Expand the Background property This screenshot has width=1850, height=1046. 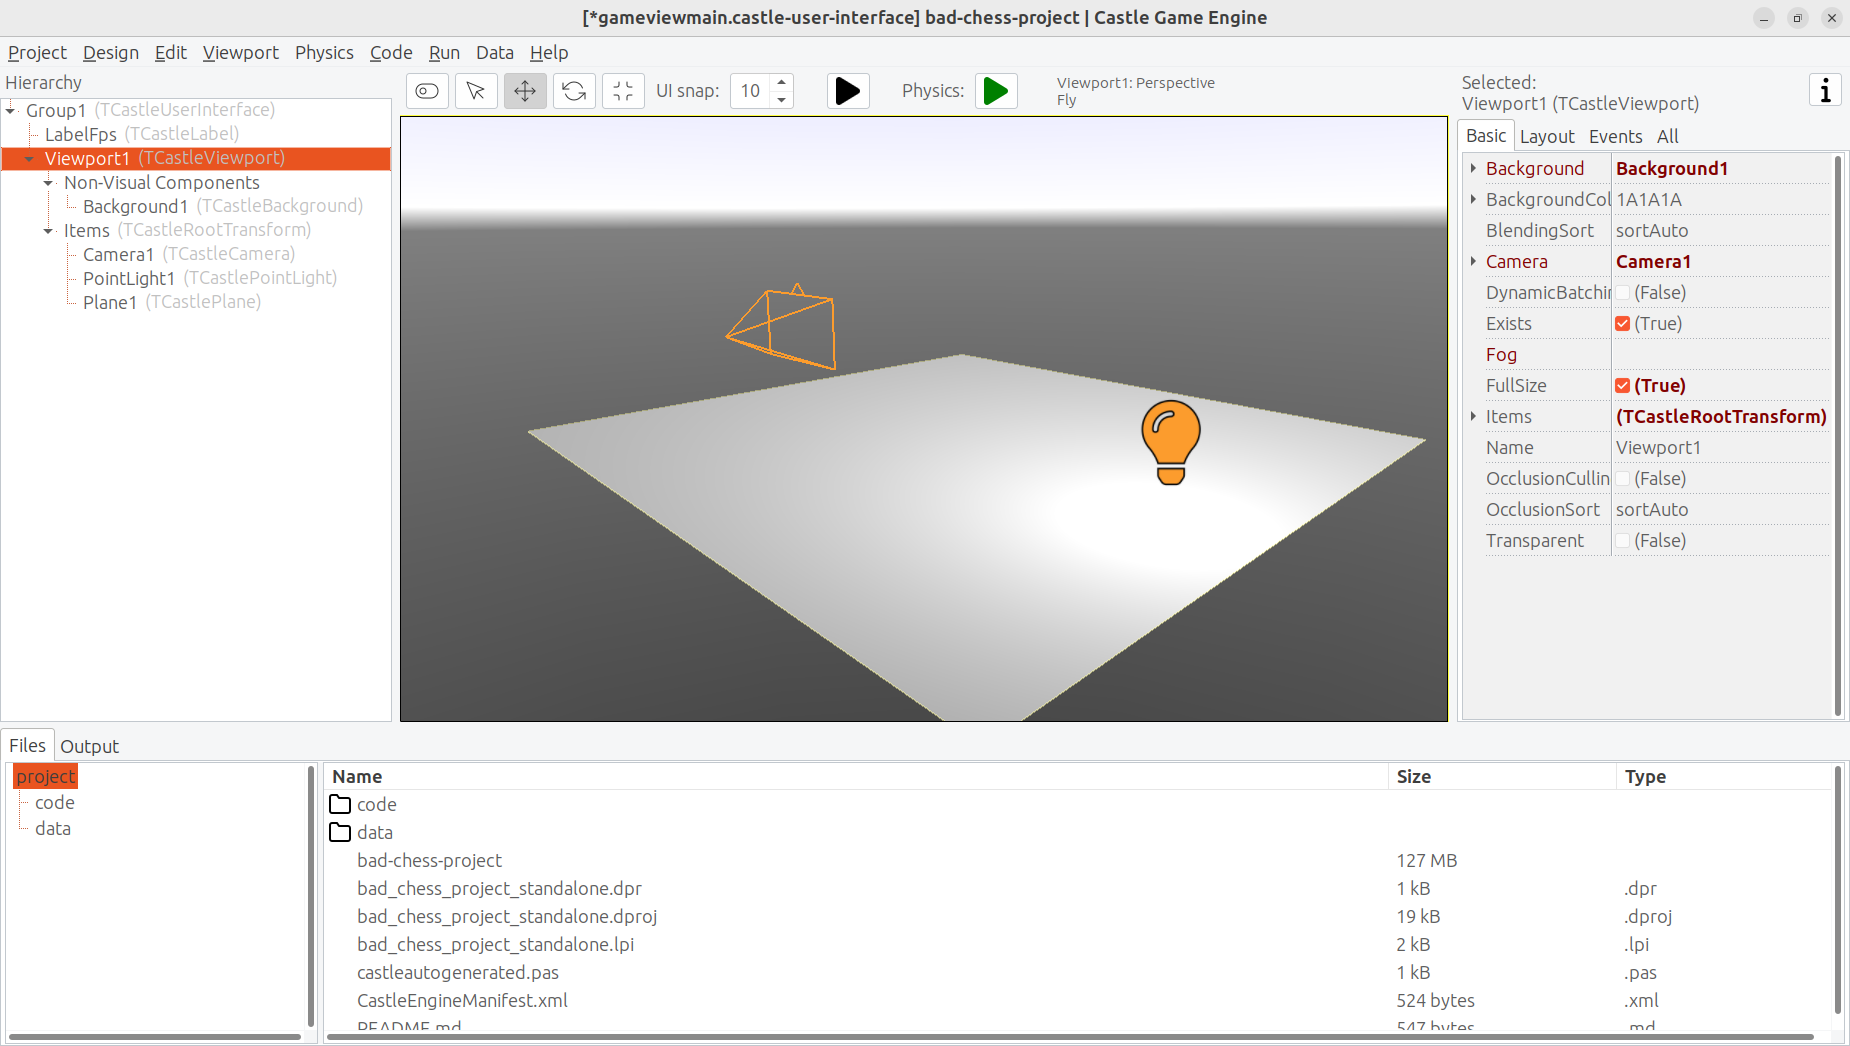point(1473,168)
